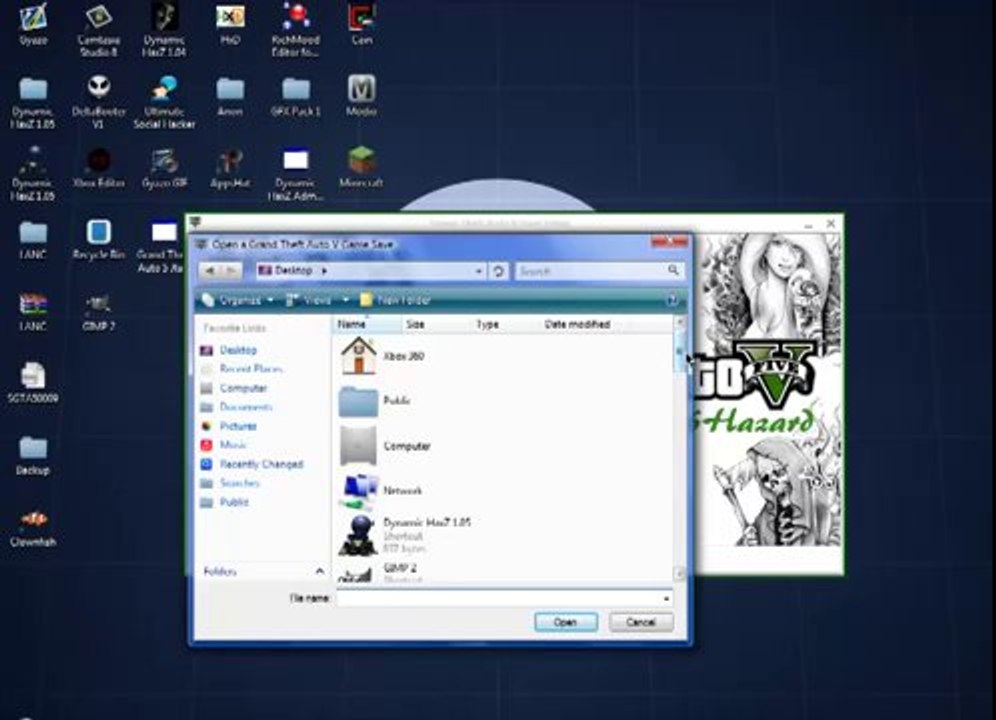Screen dimensions: 996x720
Task: Go back in the open dialog
Action: (x=209, y=271)
